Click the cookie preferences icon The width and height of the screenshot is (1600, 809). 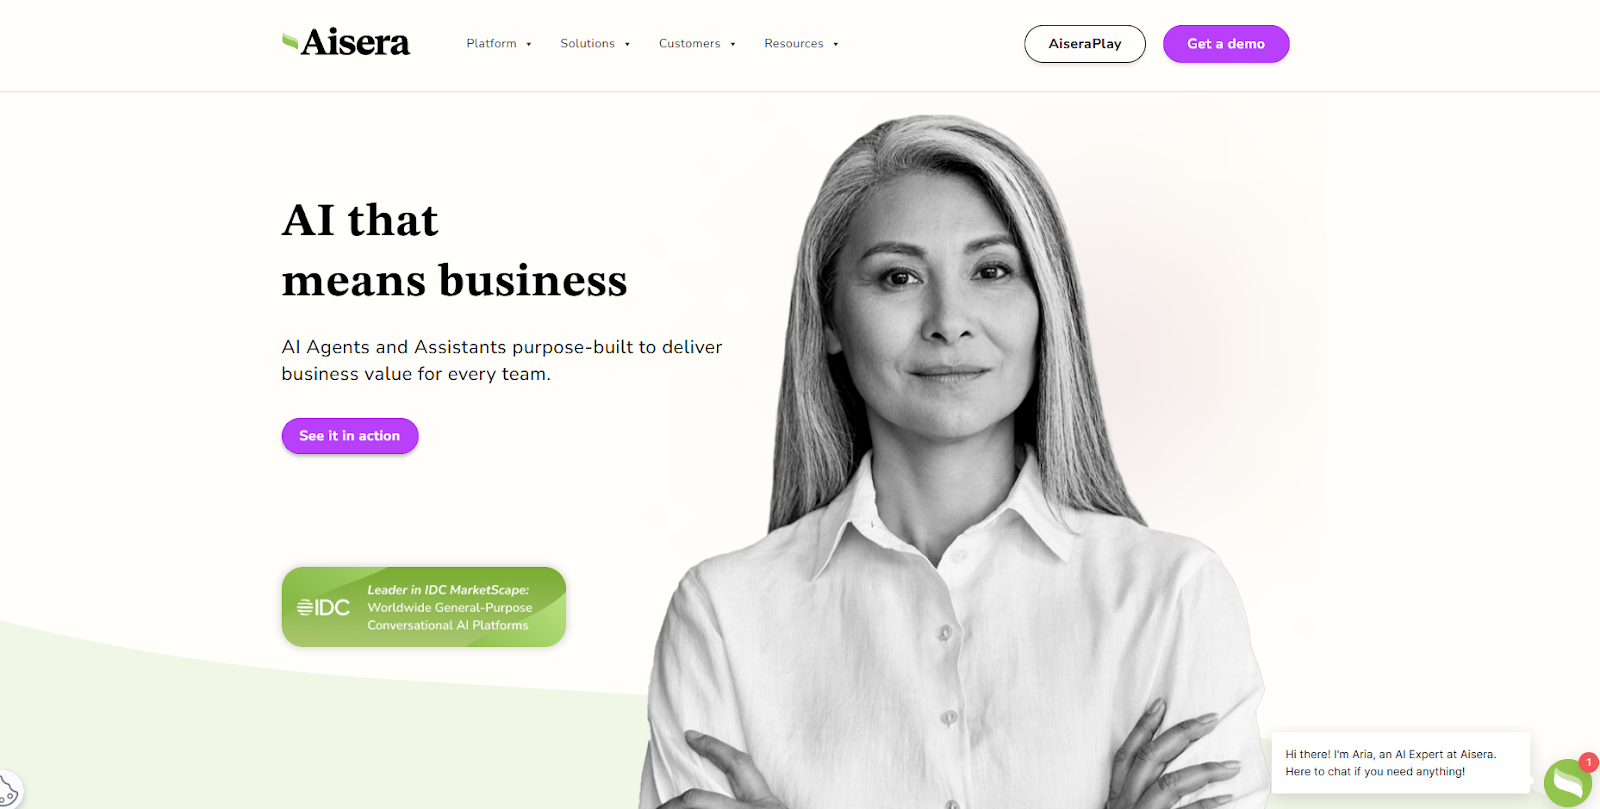click(x=9, y=790)
